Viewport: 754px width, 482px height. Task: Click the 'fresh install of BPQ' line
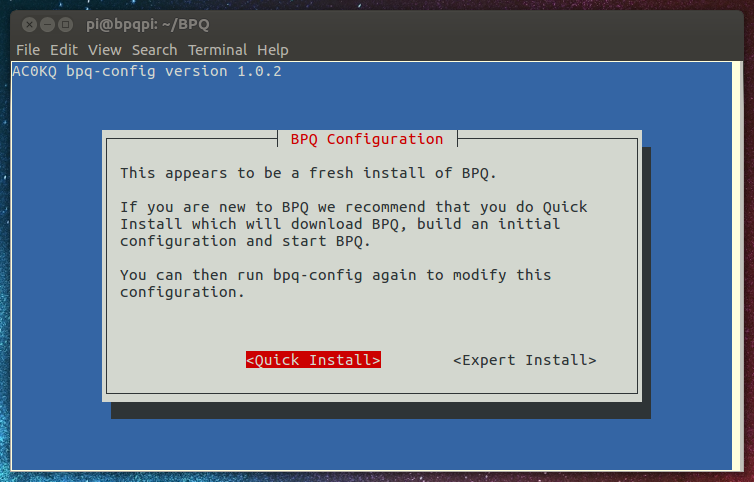point(308,173)
